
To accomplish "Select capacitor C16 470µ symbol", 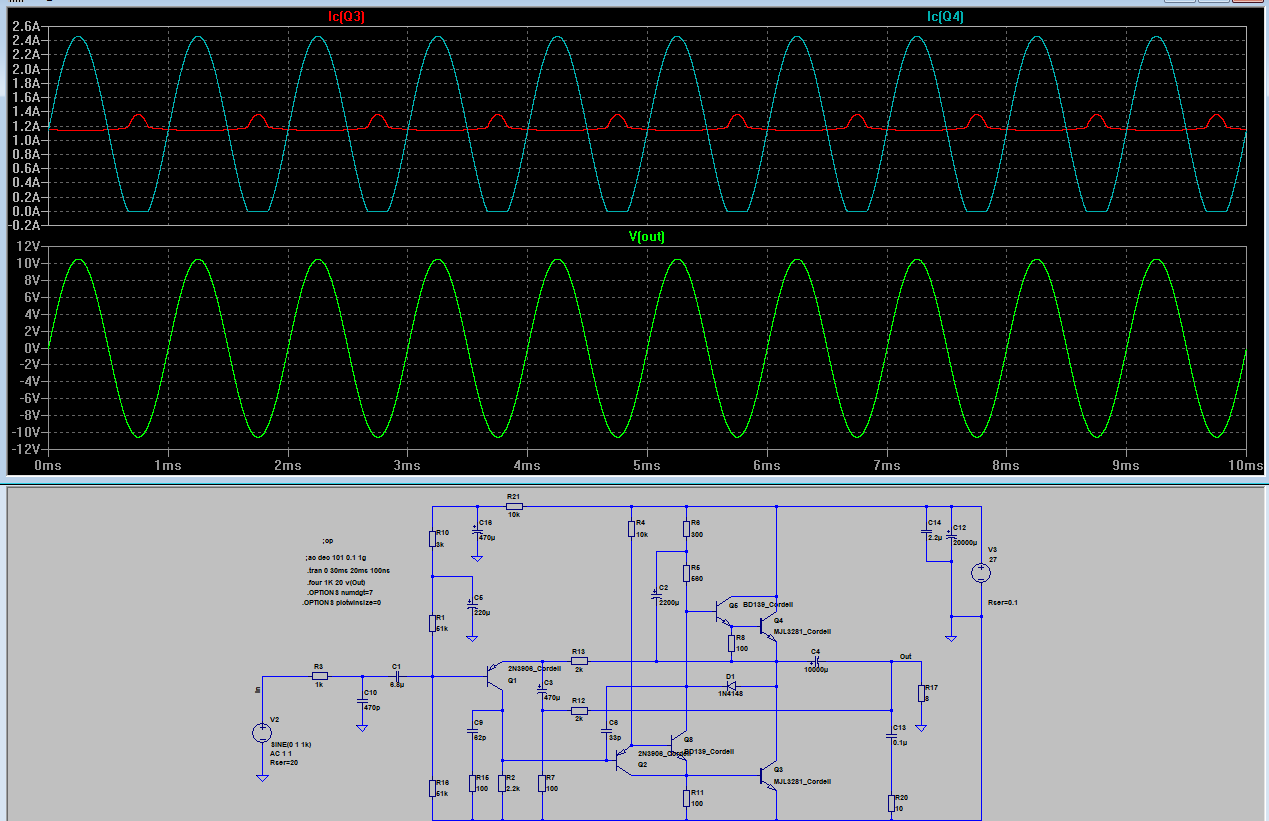I will (476, 531).
